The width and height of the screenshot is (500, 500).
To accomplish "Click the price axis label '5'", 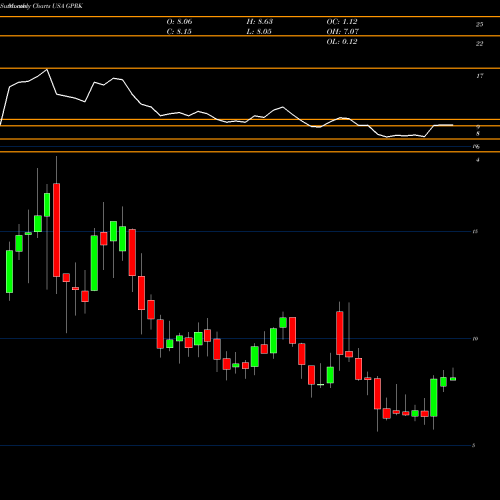I will point(474,445).
